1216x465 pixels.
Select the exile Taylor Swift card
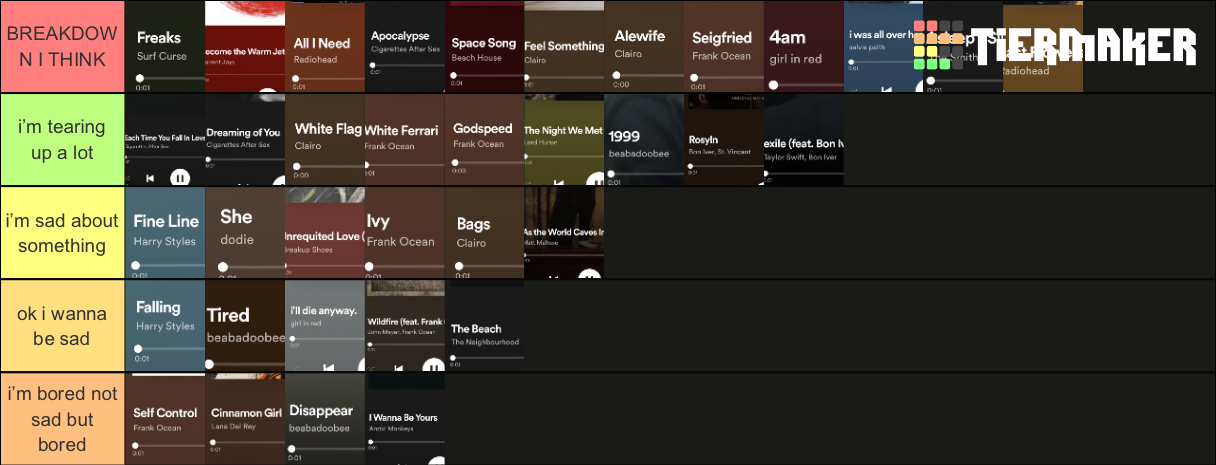tap(805, 139)
